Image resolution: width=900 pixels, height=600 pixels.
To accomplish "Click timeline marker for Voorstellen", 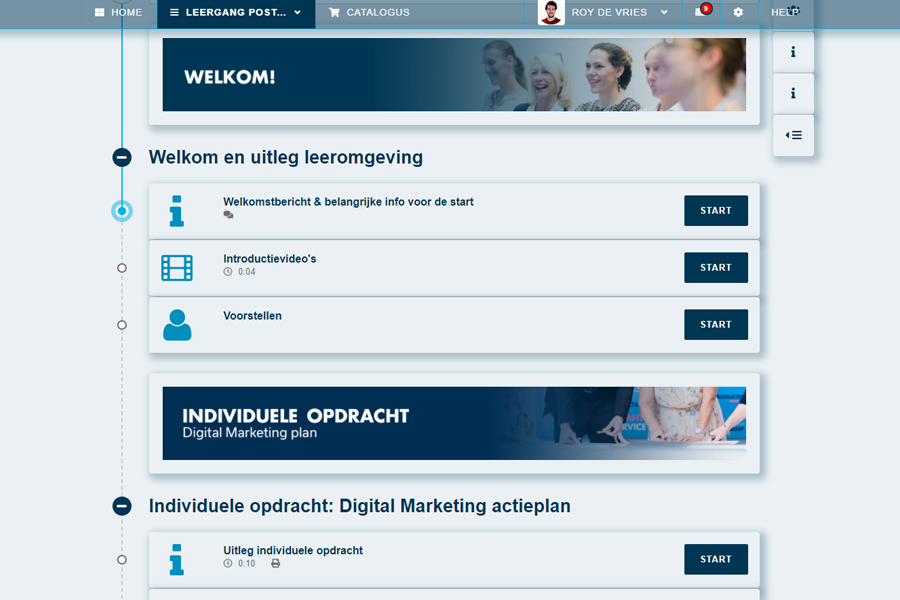I will [x=122, y=325].
